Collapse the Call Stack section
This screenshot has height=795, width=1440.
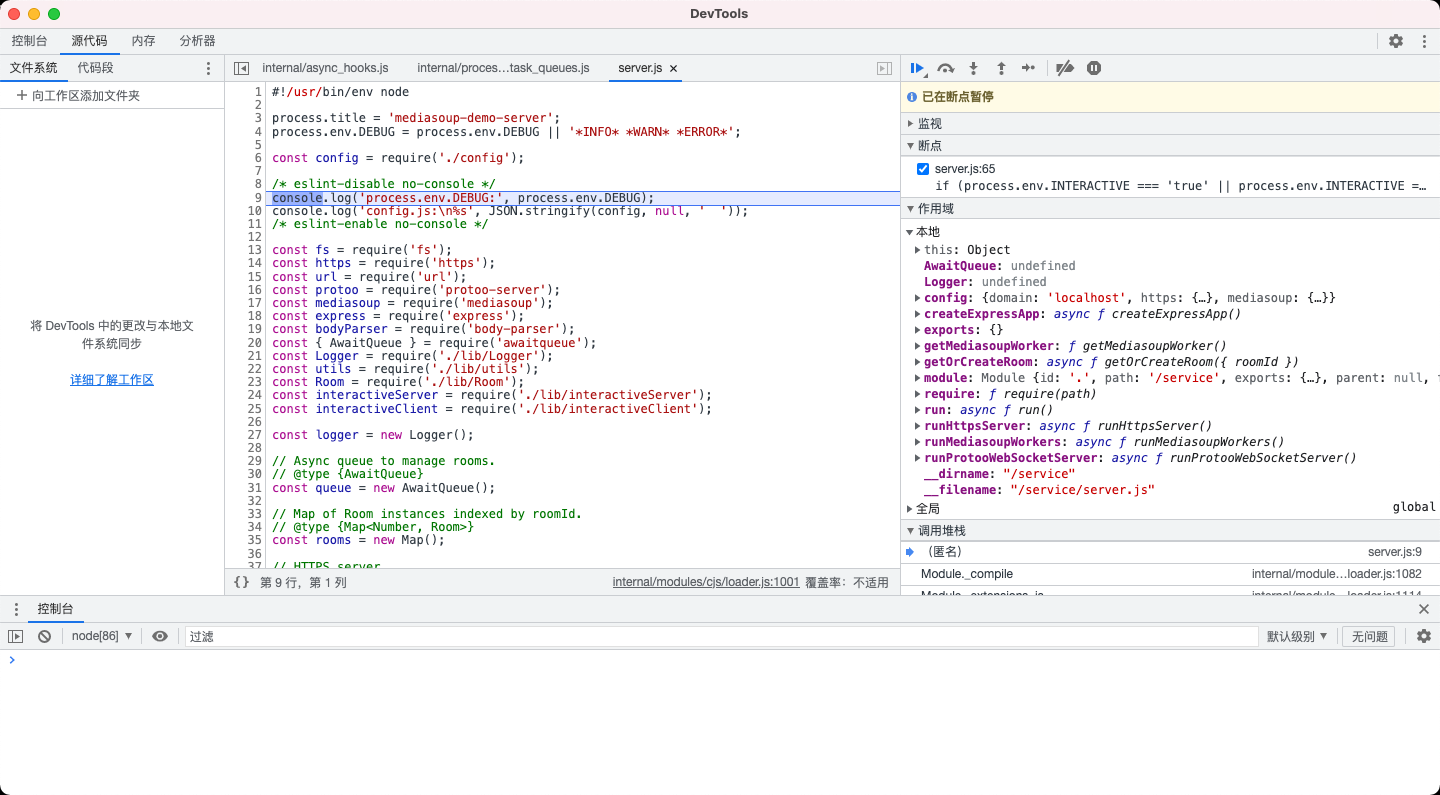pos(1170,531)
